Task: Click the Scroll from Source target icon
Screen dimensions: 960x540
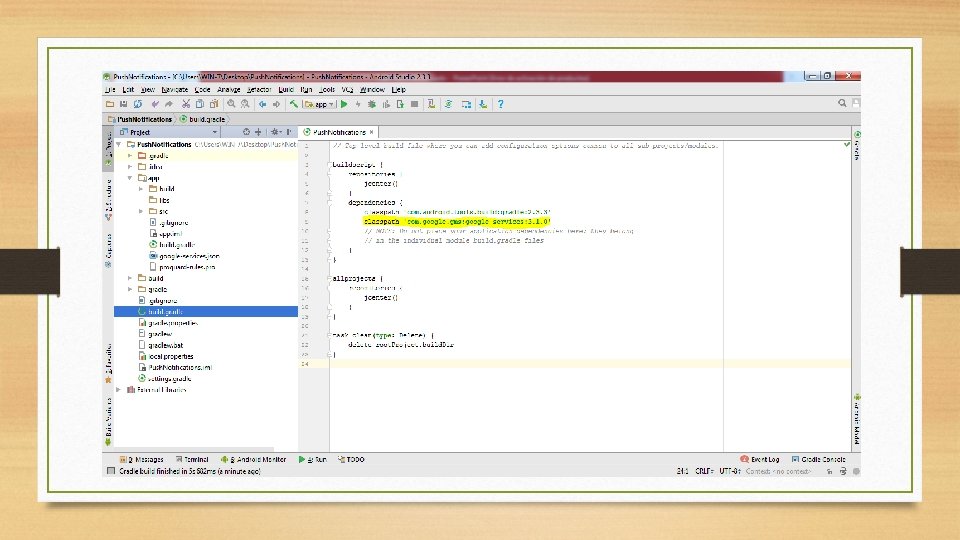Action: [x=246, y=132]
